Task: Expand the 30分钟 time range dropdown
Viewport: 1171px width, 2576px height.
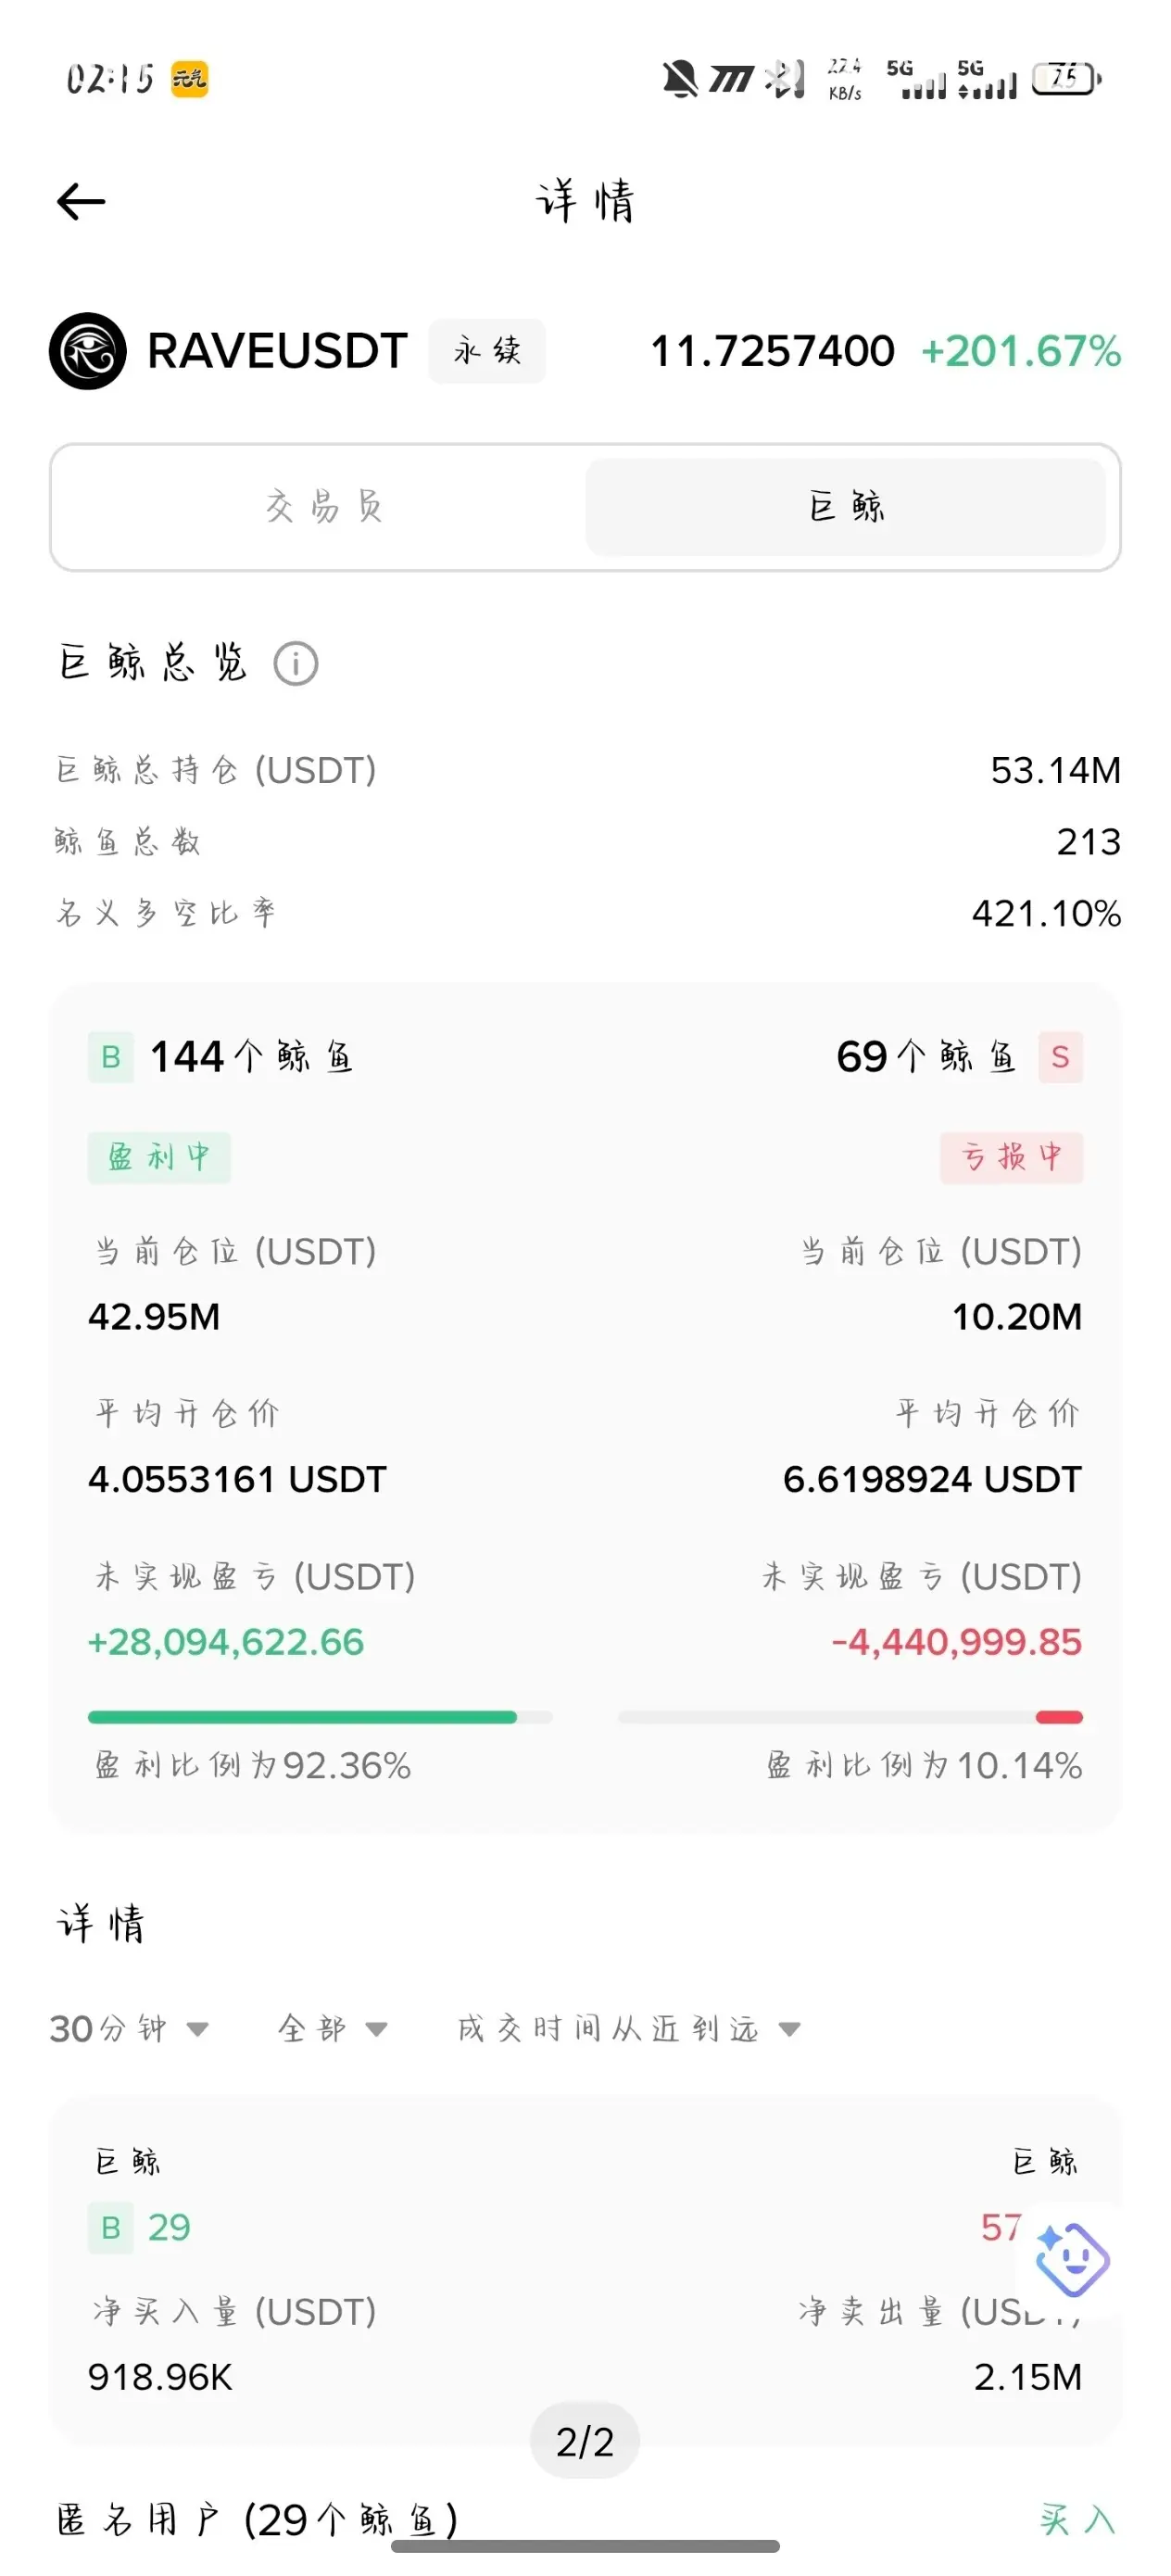Action: tap(129, 2029)
